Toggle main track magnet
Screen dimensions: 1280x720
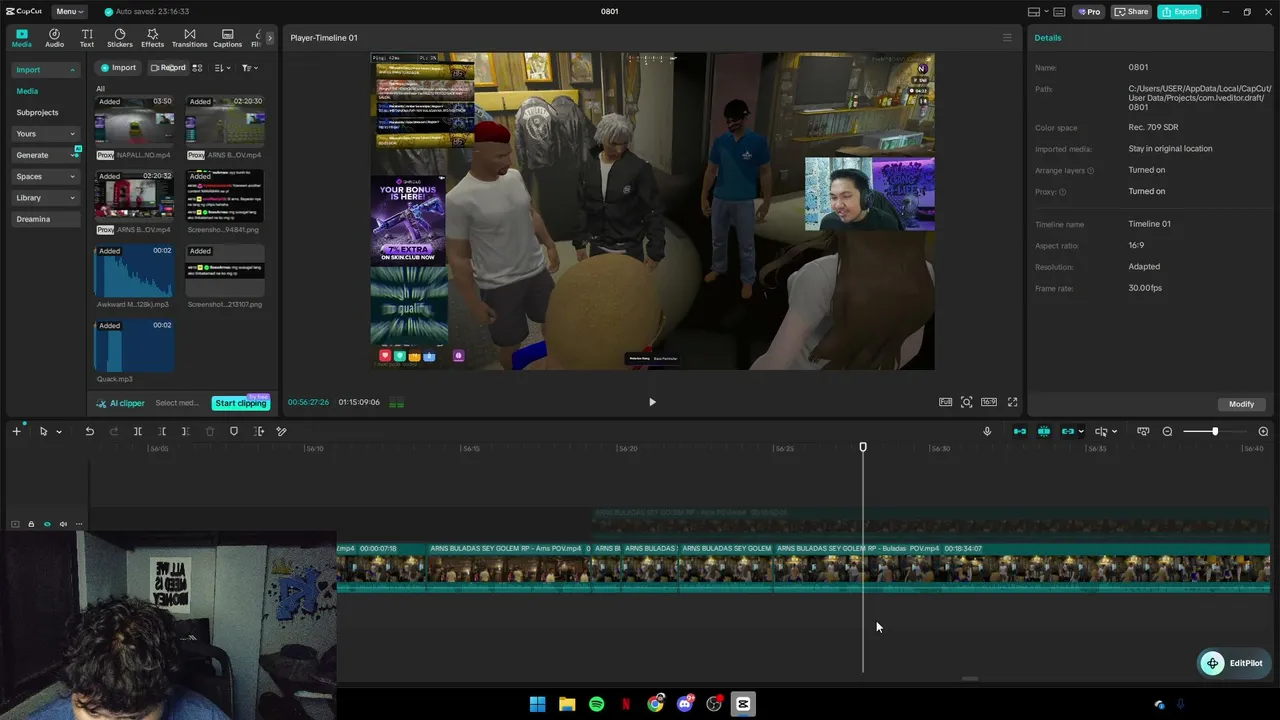[1020, 431]
